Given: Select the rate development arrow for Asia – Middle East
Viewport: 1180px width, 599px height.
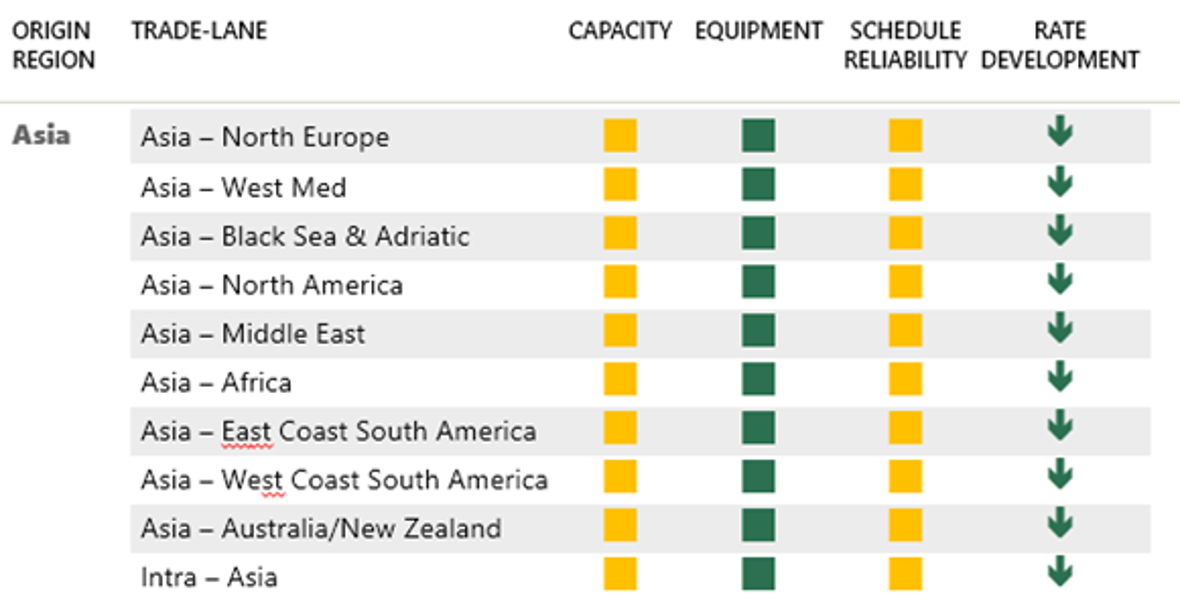Looking at the screenshot, I should point(1060,327).
